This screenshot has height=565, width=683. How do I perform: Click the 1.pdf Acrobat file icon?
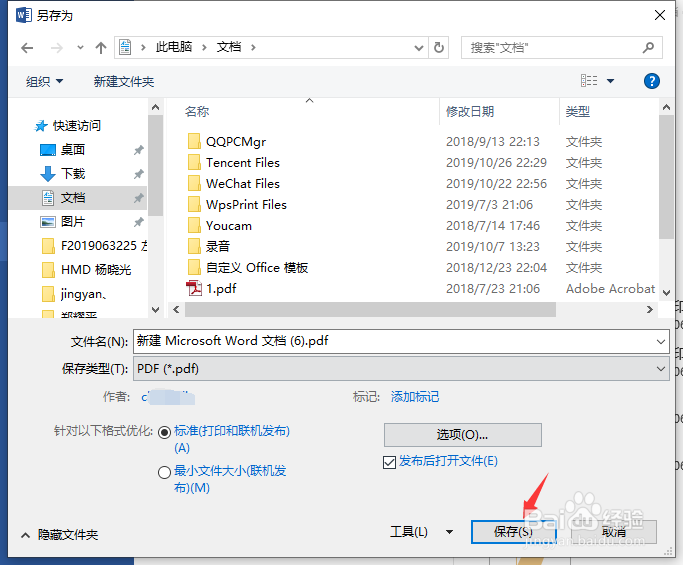pos(194,288)
